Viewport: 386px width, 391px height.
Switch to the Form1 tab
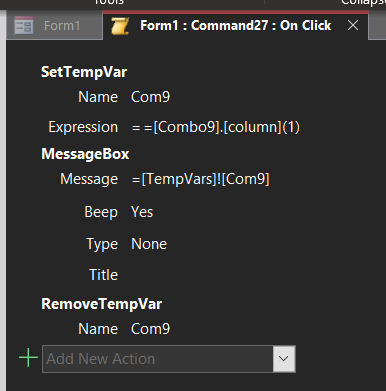(54, 26)
